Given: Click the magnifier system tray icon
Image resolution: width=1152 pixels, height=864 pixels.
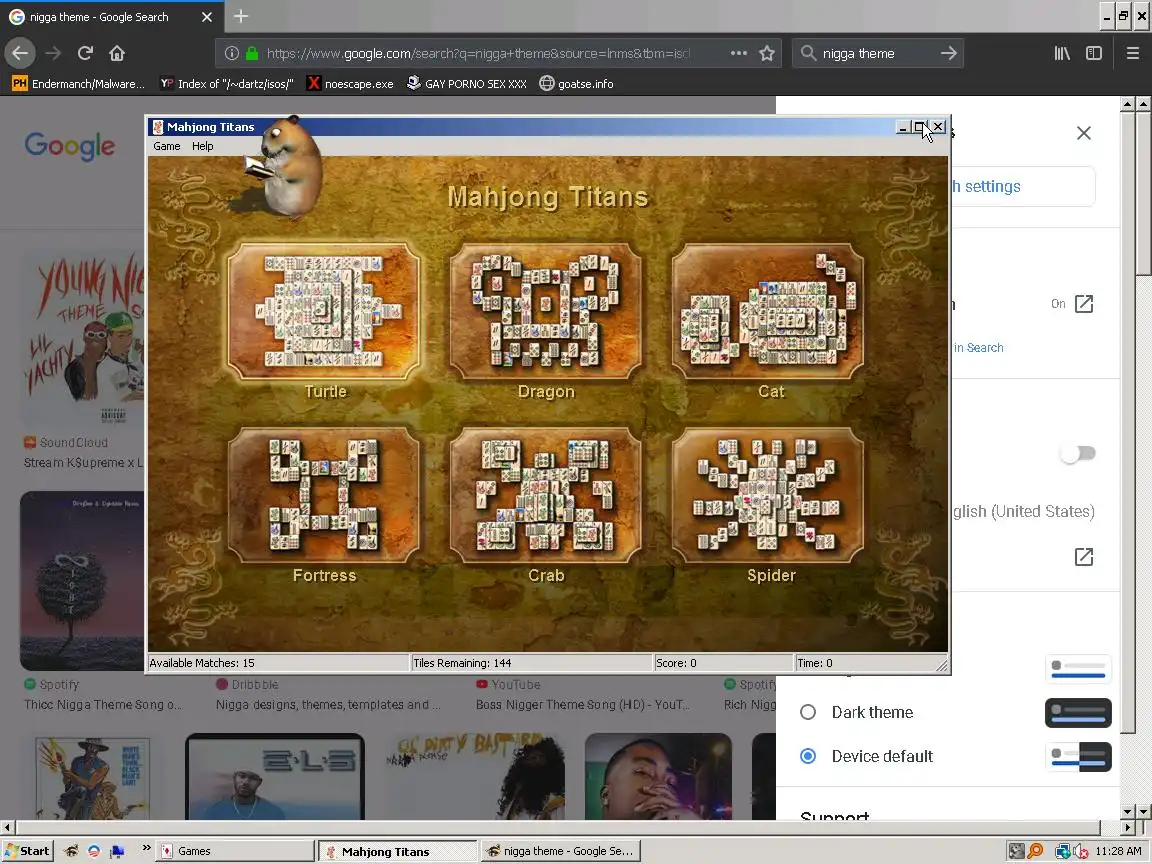Looking at the screenshot, I should coord(1034,851).
